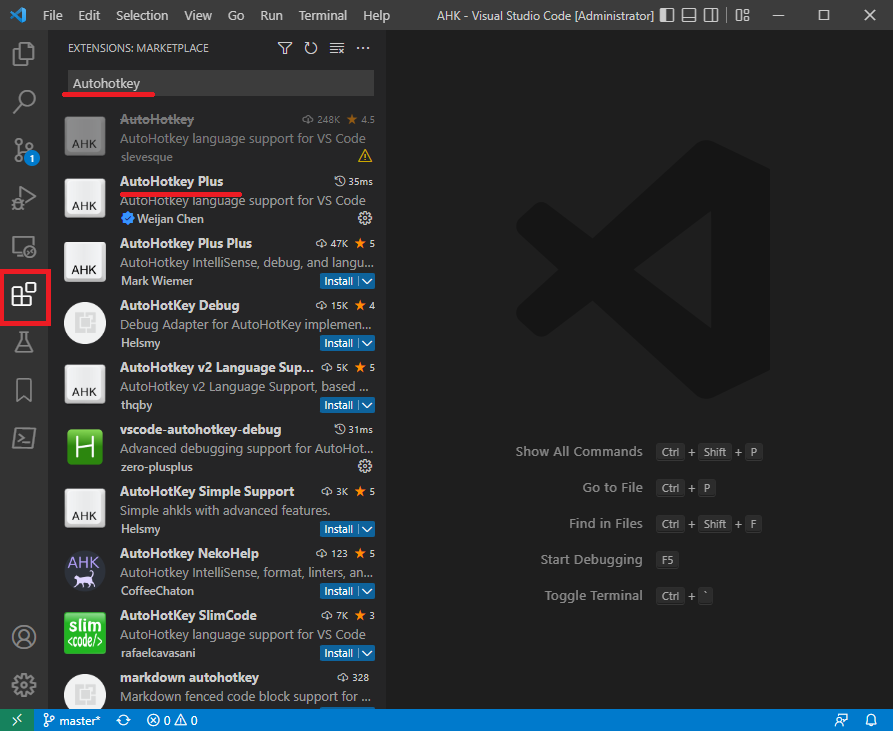Switch branch via master* in status bar
The height and width of the screenshot is (731, 893).
coord(72,720)
